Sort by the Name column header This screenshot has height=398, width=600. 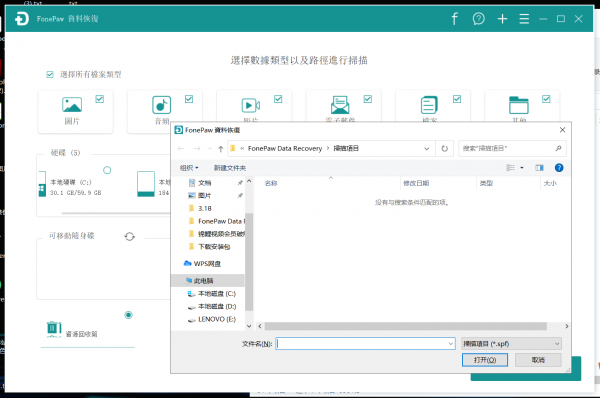pyautogui.click(x=271, y=183)
